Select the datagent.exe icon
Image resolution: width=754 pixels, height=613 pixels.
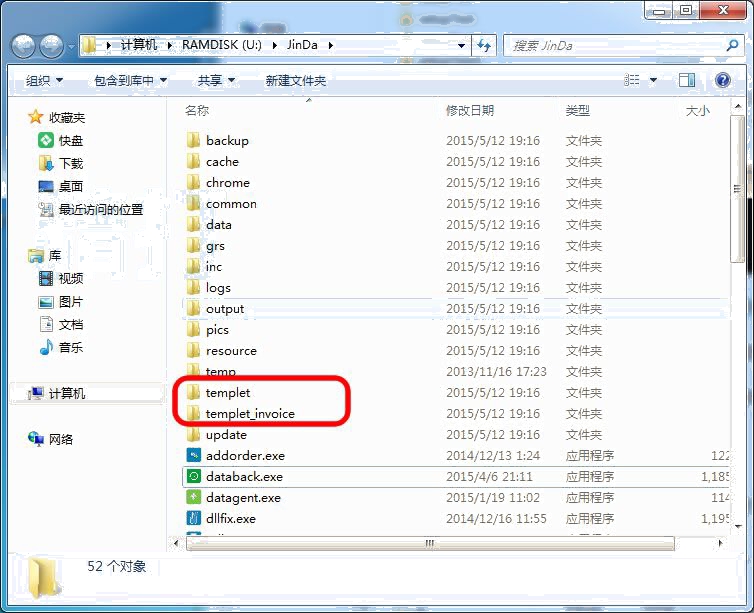(x=194, y=498)
